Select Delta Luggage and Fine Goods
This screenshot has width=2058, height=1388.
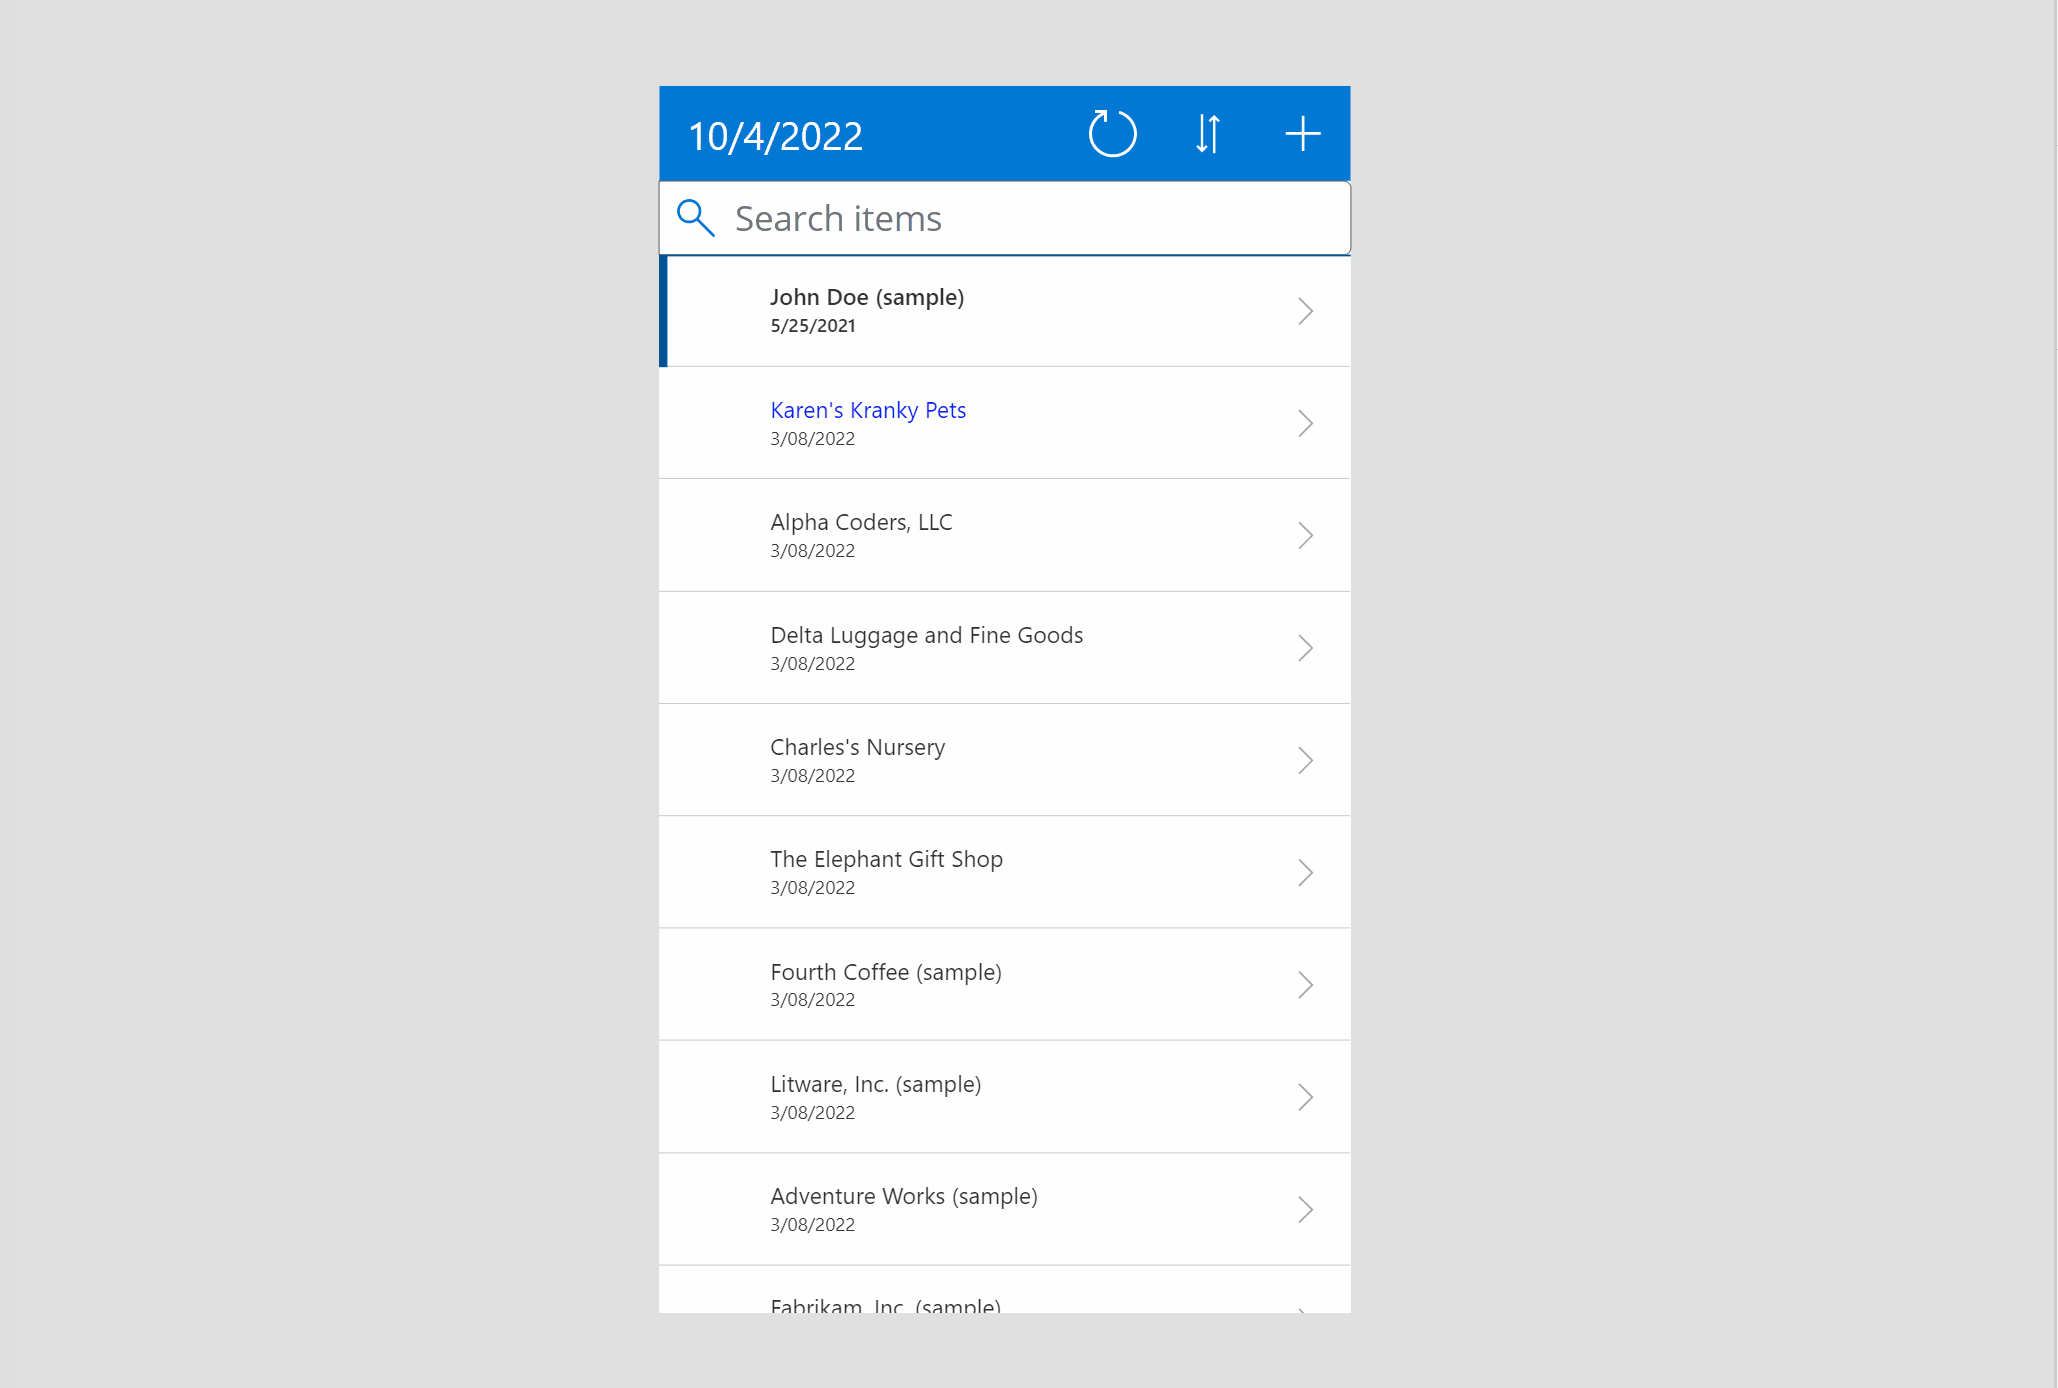(1005, 648)
